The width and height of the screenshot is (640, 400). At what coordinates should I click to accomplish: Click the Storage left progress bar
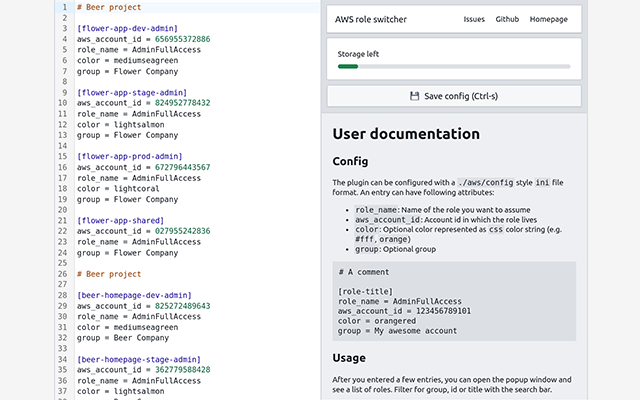[454, 67]
